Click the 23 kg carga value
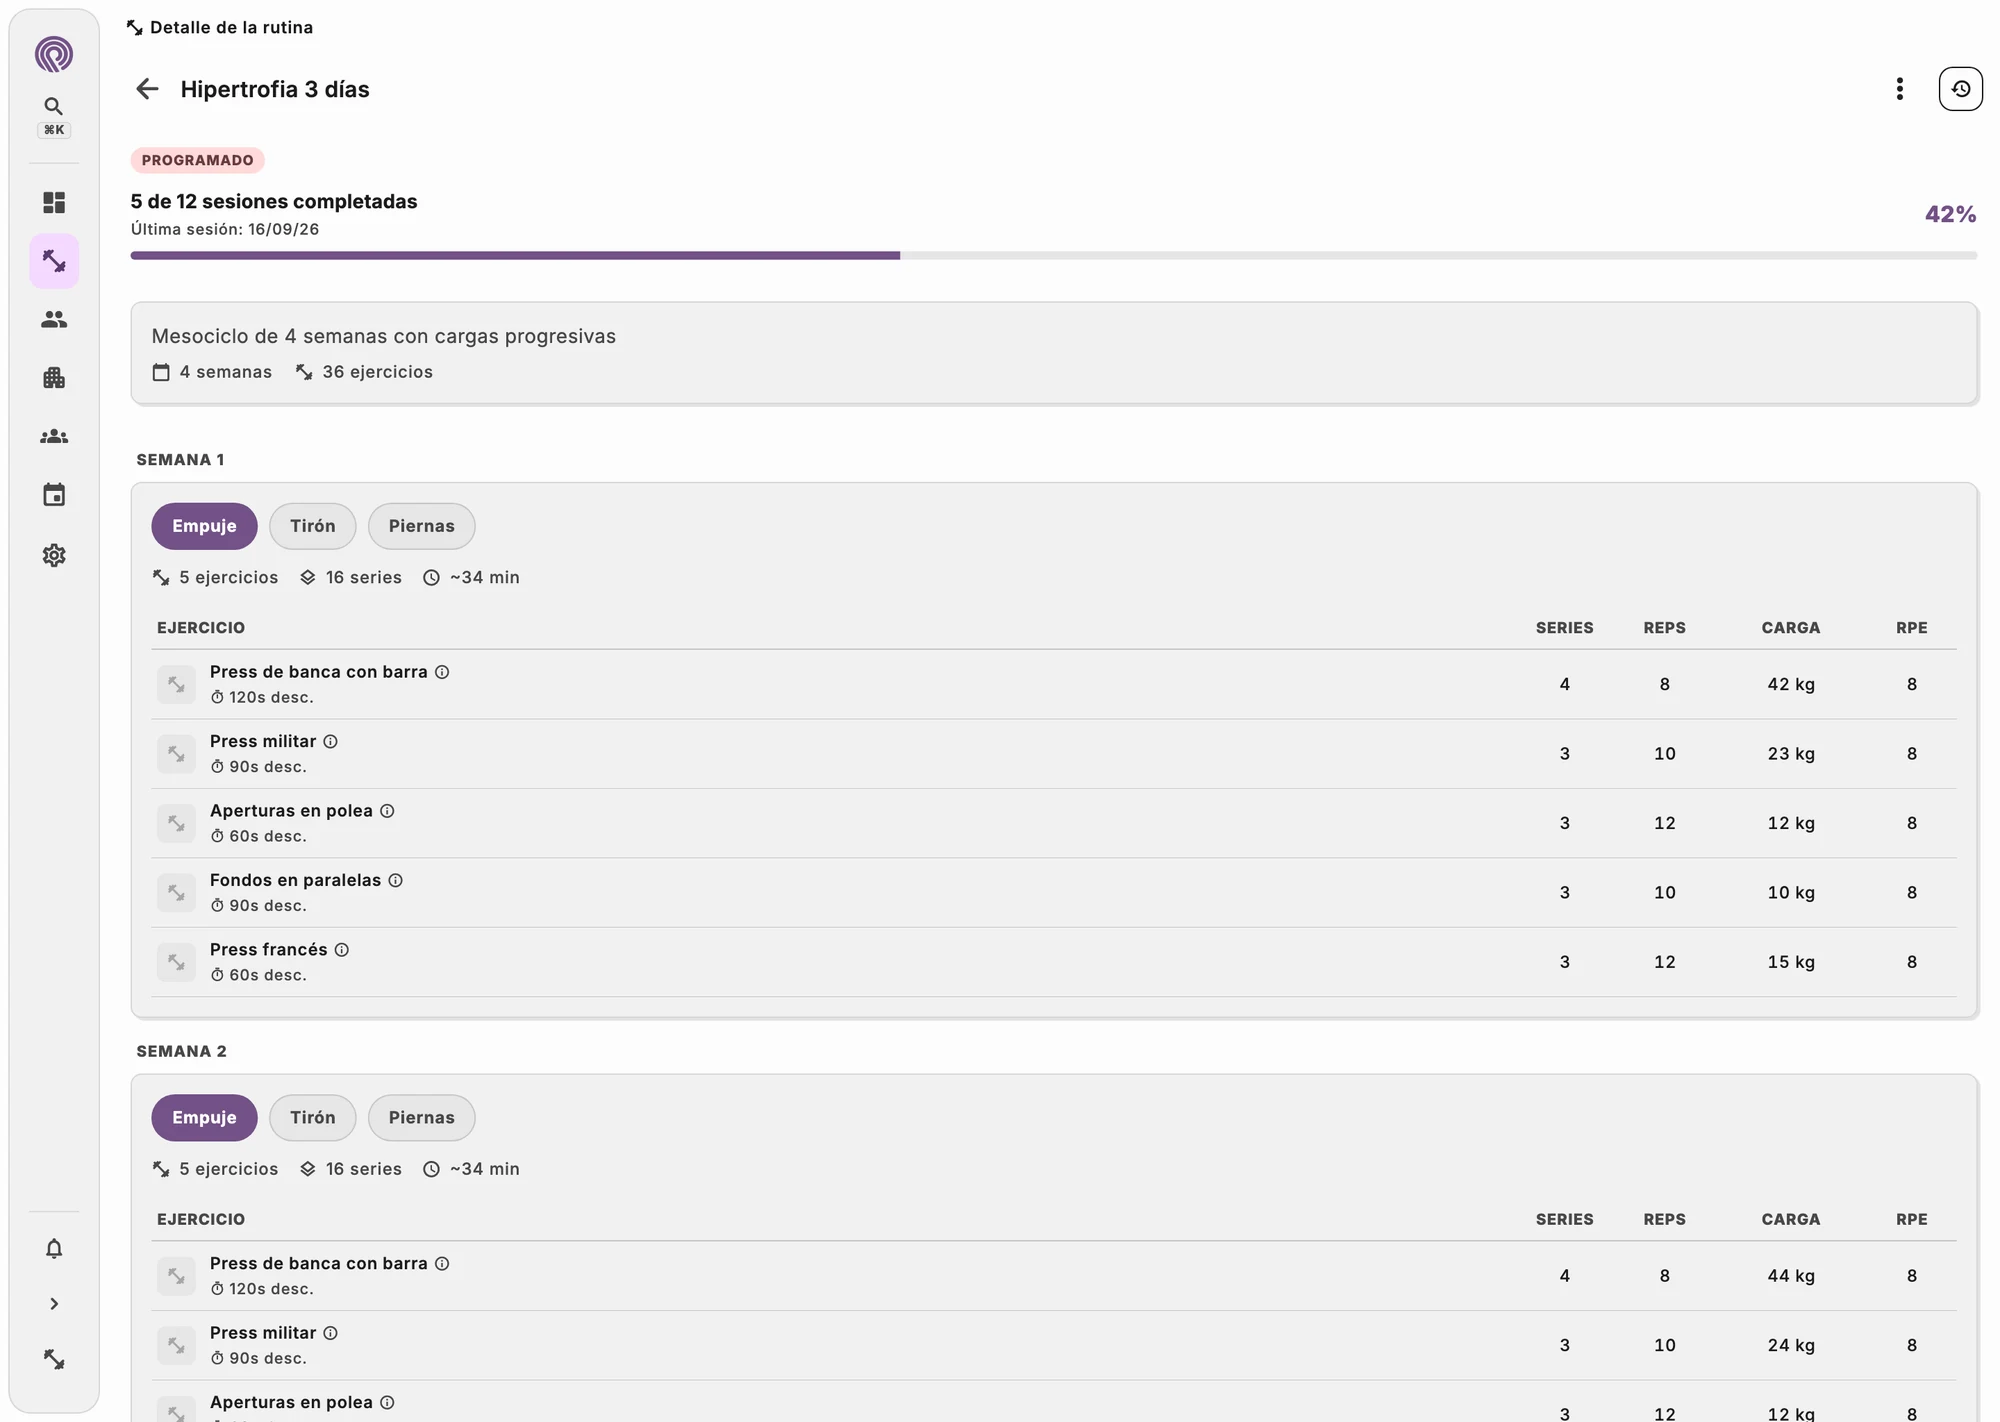Image resolution: width=2000 pixels, height=1422 pixels. click(1790, 754)
